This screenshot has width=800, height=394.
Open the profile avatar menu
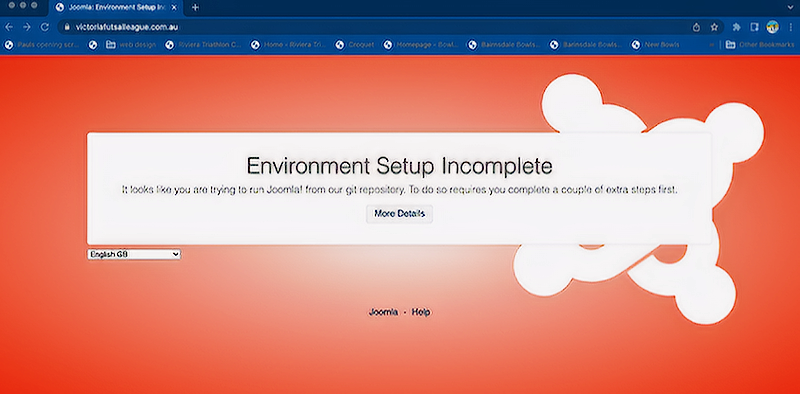772,27
